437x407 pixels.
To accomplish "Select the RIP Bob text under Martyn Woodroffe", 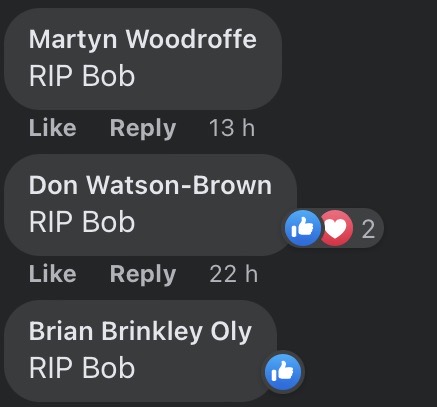I will [x=82, y=76].
